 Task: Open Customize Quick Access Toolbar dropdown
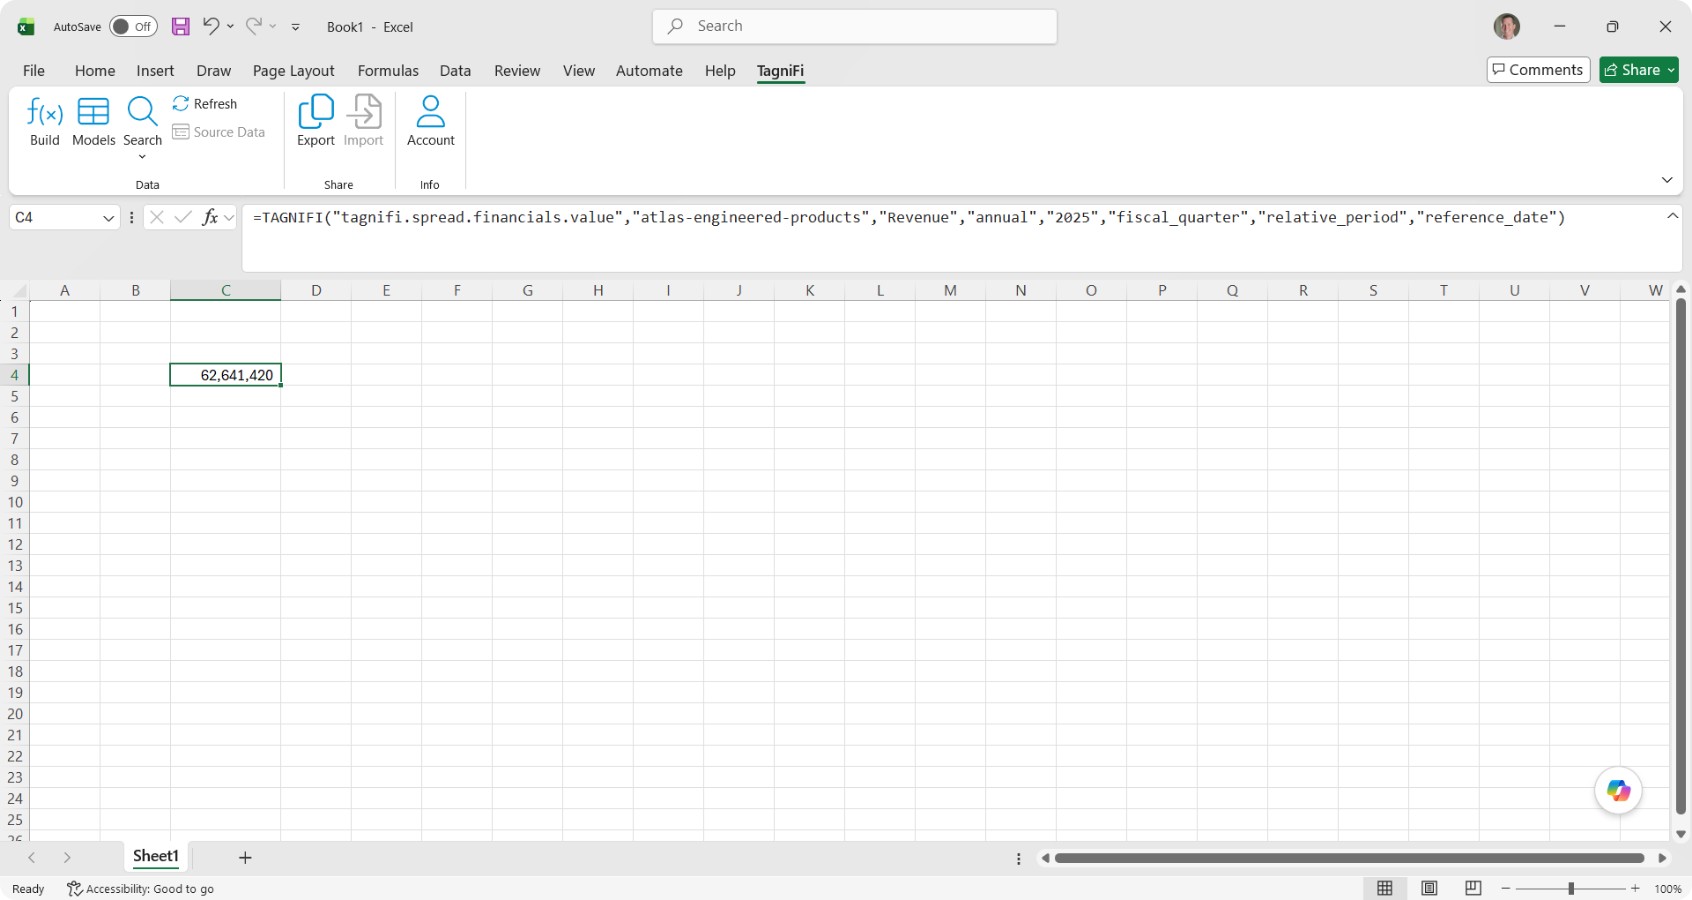pos(296,27)
